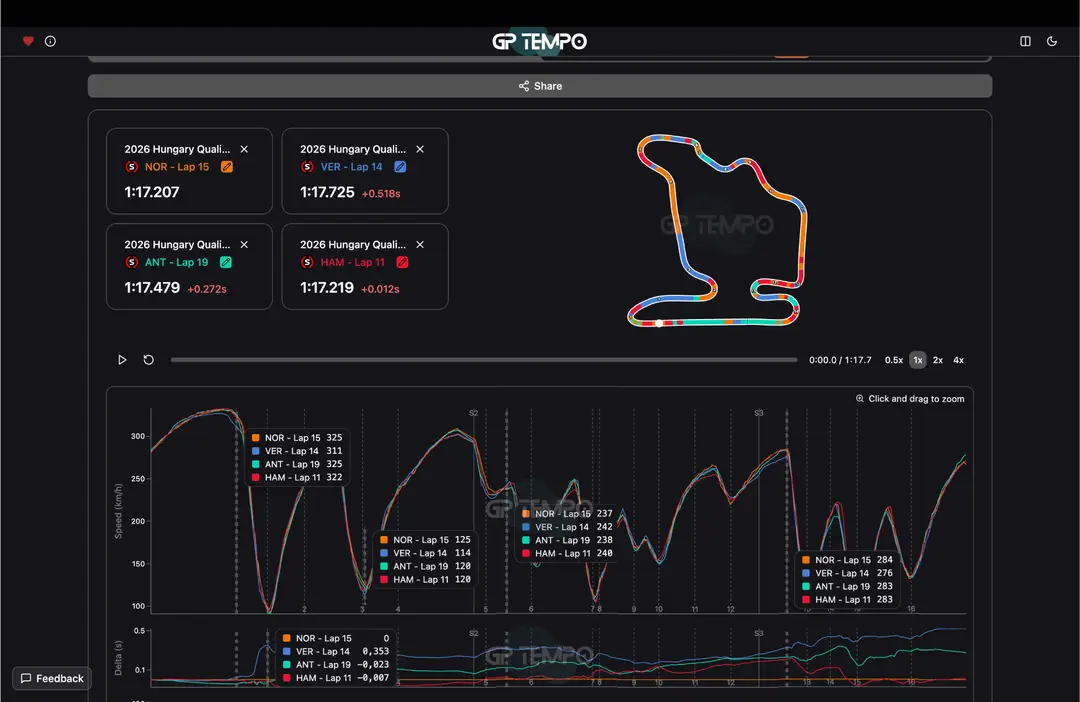Select VER - Lap 14 card label
Image resolution: width=1080 pixels, height=702 pixels.
tap(351, 167)
